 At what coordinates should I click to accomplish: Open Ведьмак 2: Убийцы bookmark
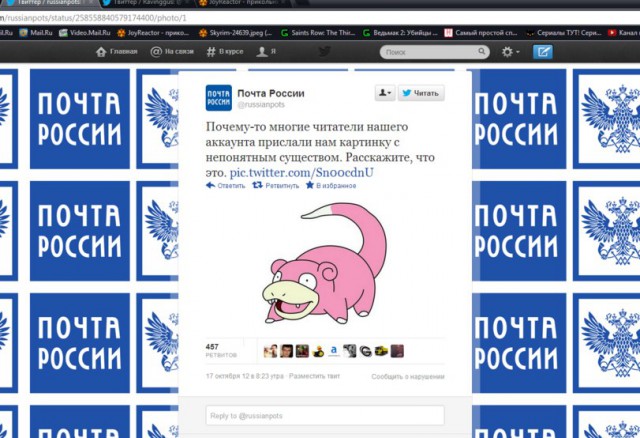tap(400, 33)
